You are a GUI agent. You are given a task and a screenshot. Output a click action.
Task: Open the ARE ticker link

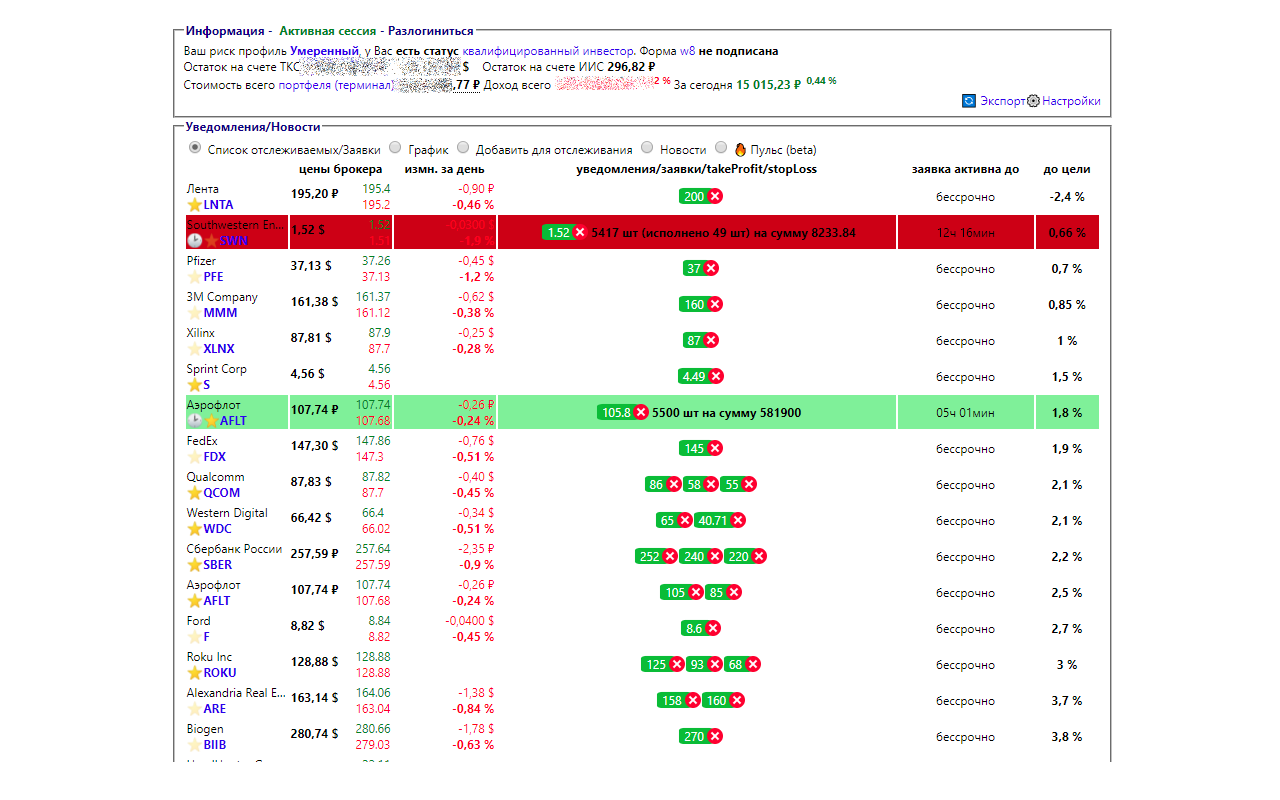(214, 709)
